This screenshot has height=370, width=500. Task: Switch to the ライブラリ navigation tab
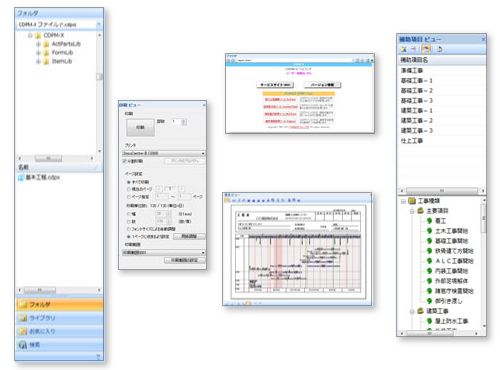[59, 318]
